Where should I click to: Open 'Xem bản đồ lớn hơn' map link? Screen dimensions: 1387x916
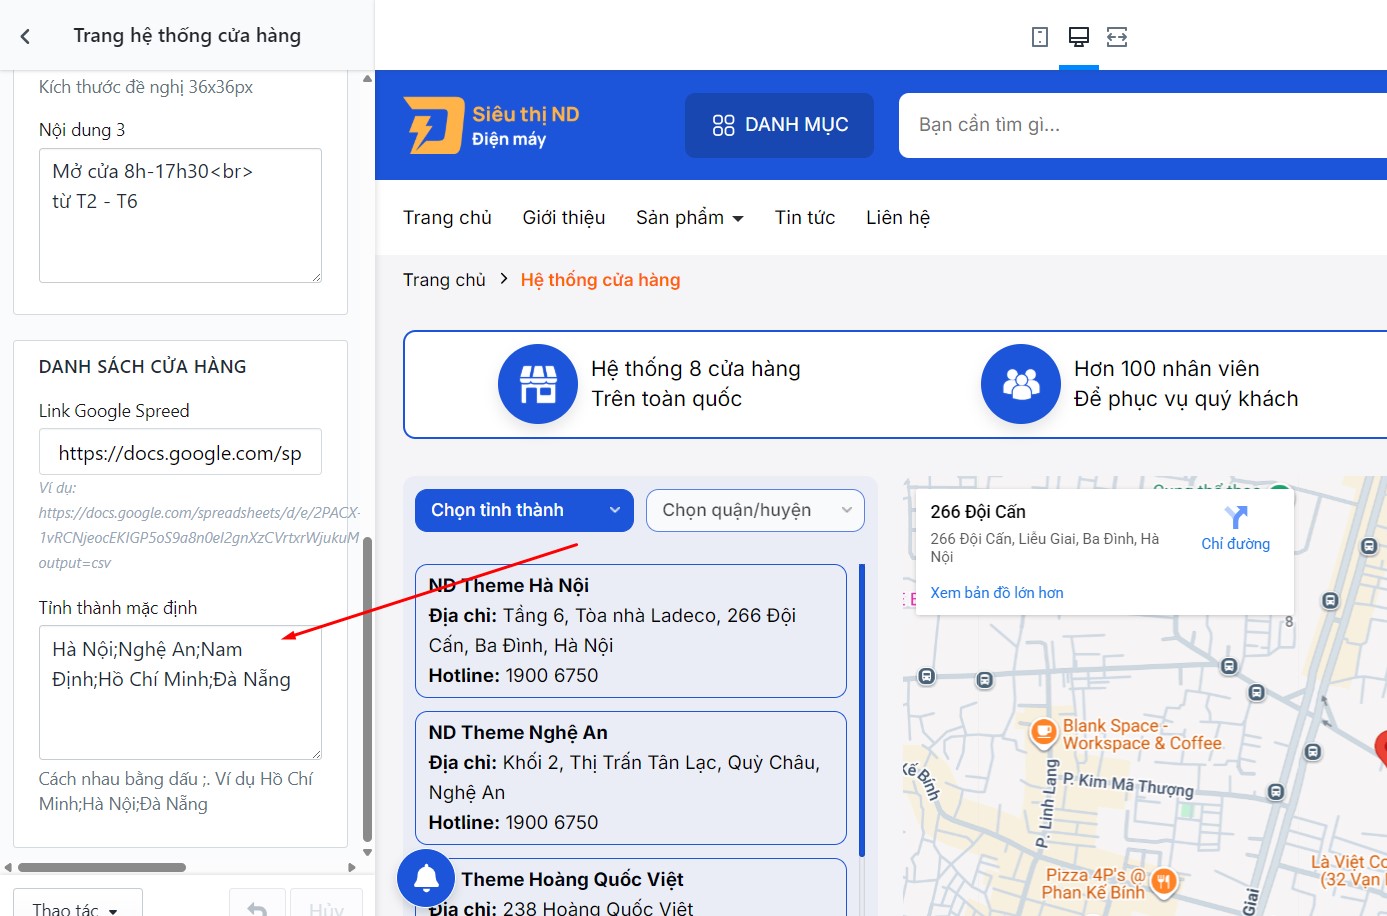tap(997, 593)
